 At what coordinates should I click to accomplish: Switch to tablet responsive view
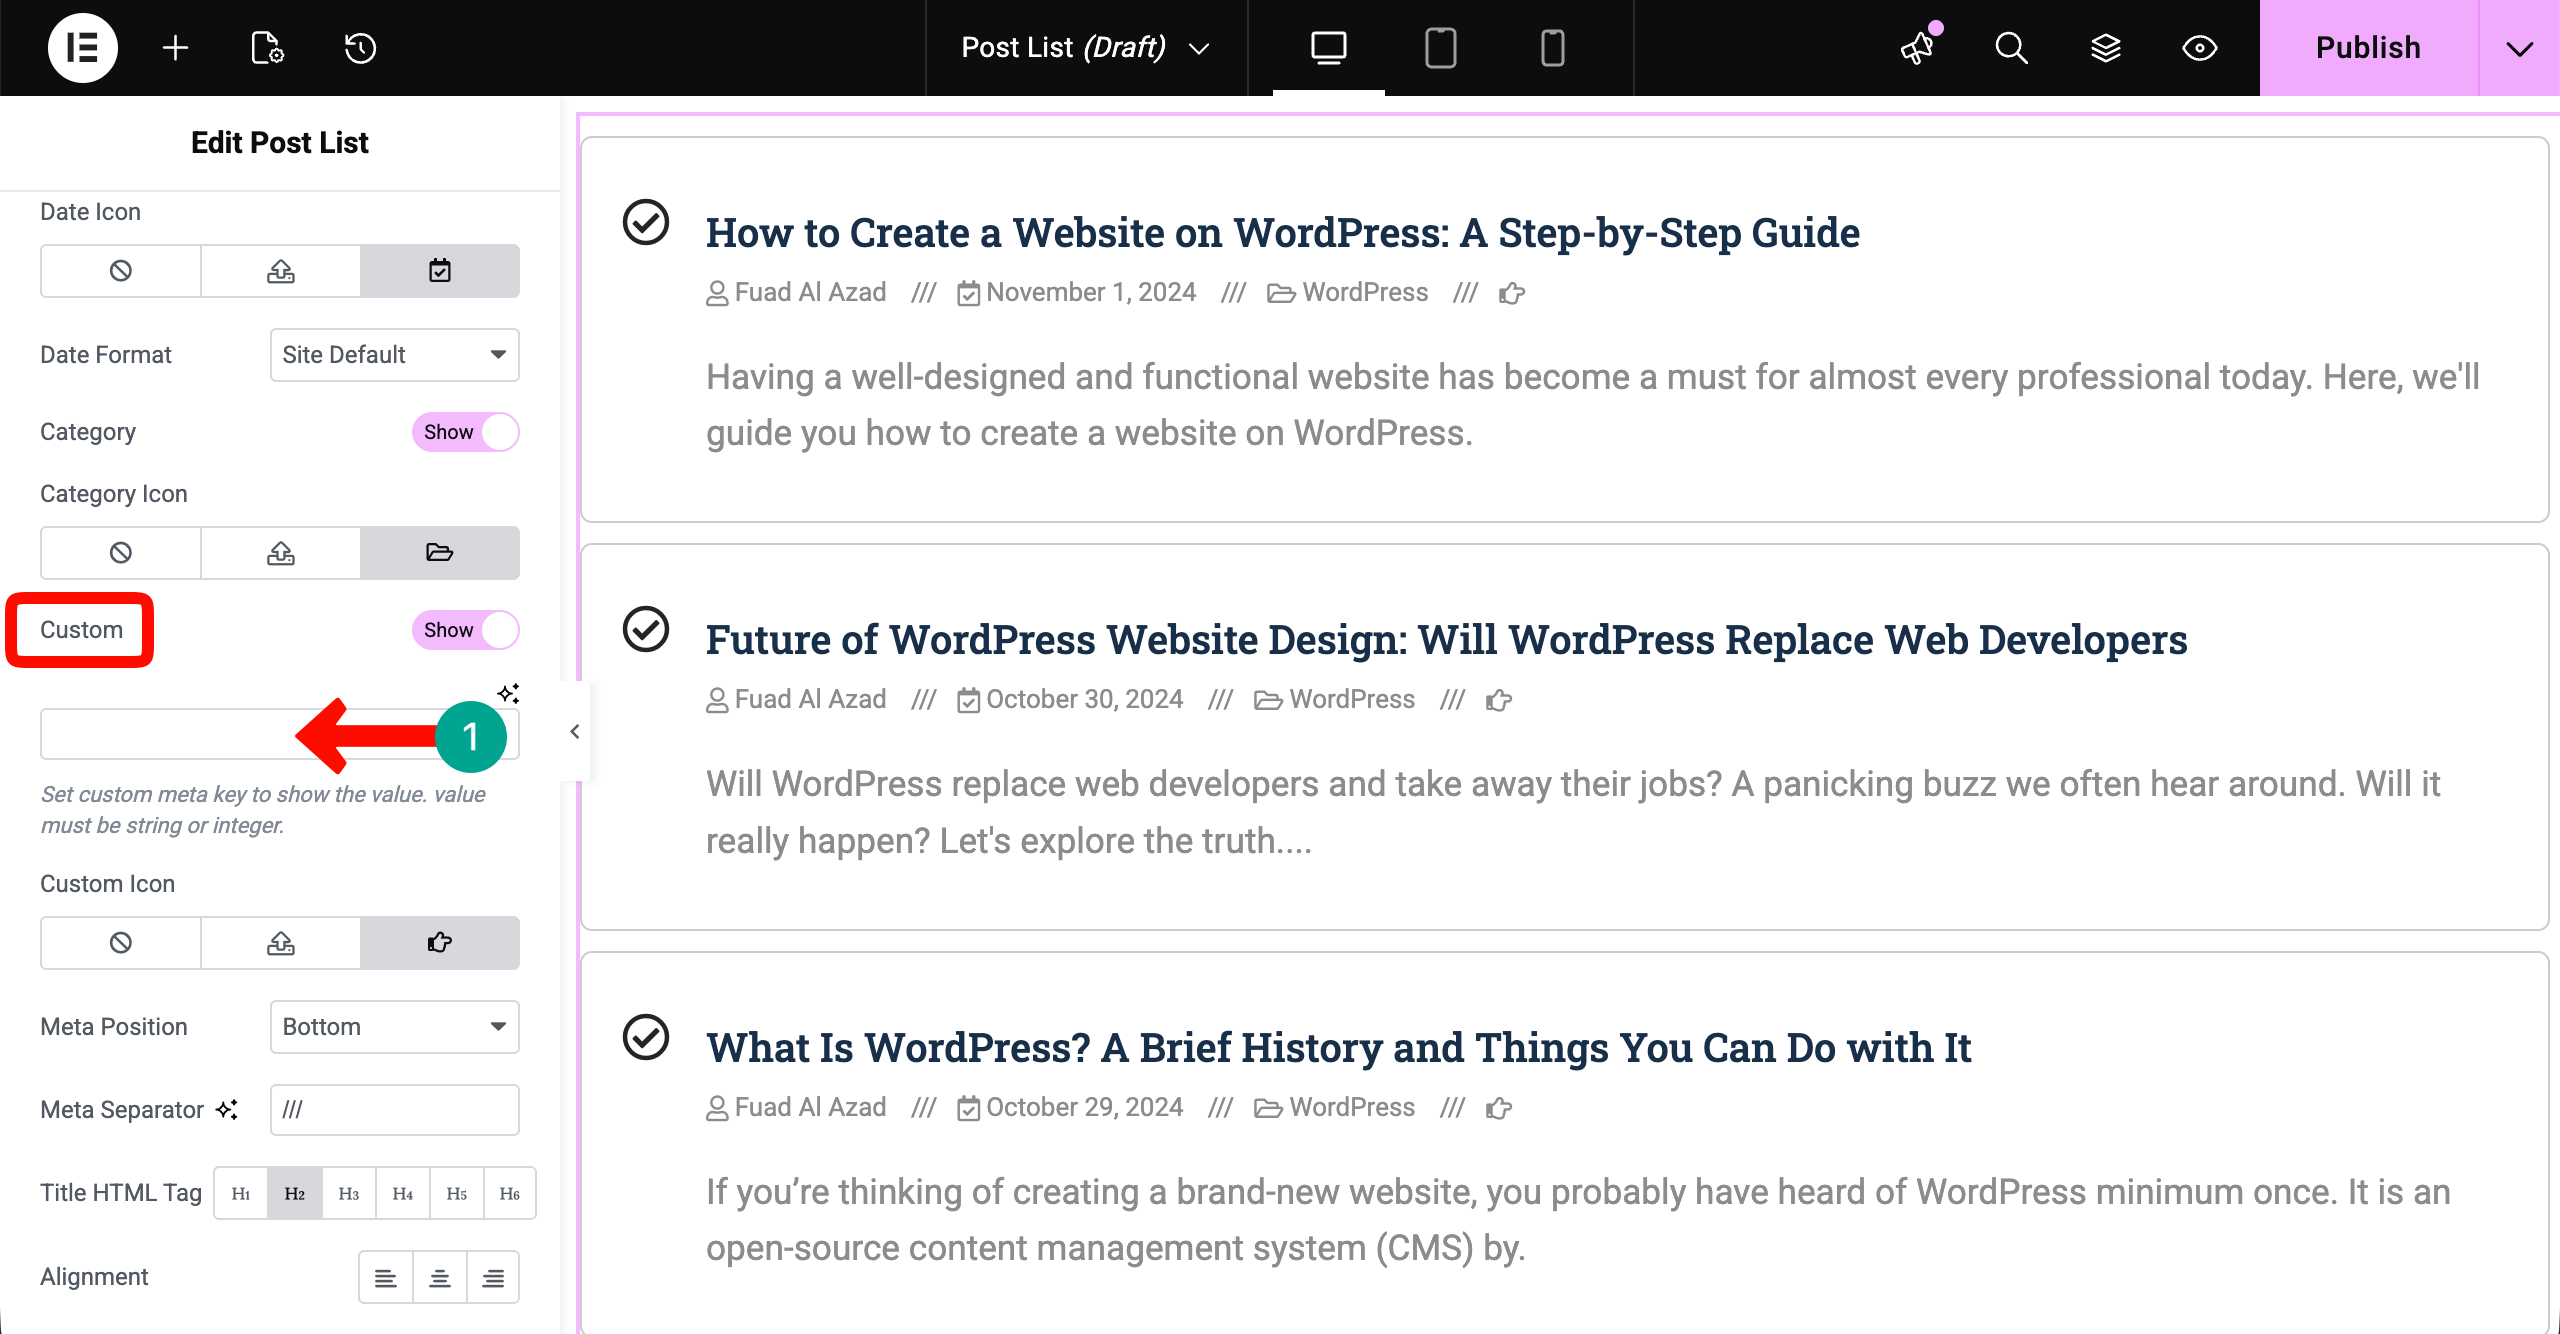pos(1441,47)
